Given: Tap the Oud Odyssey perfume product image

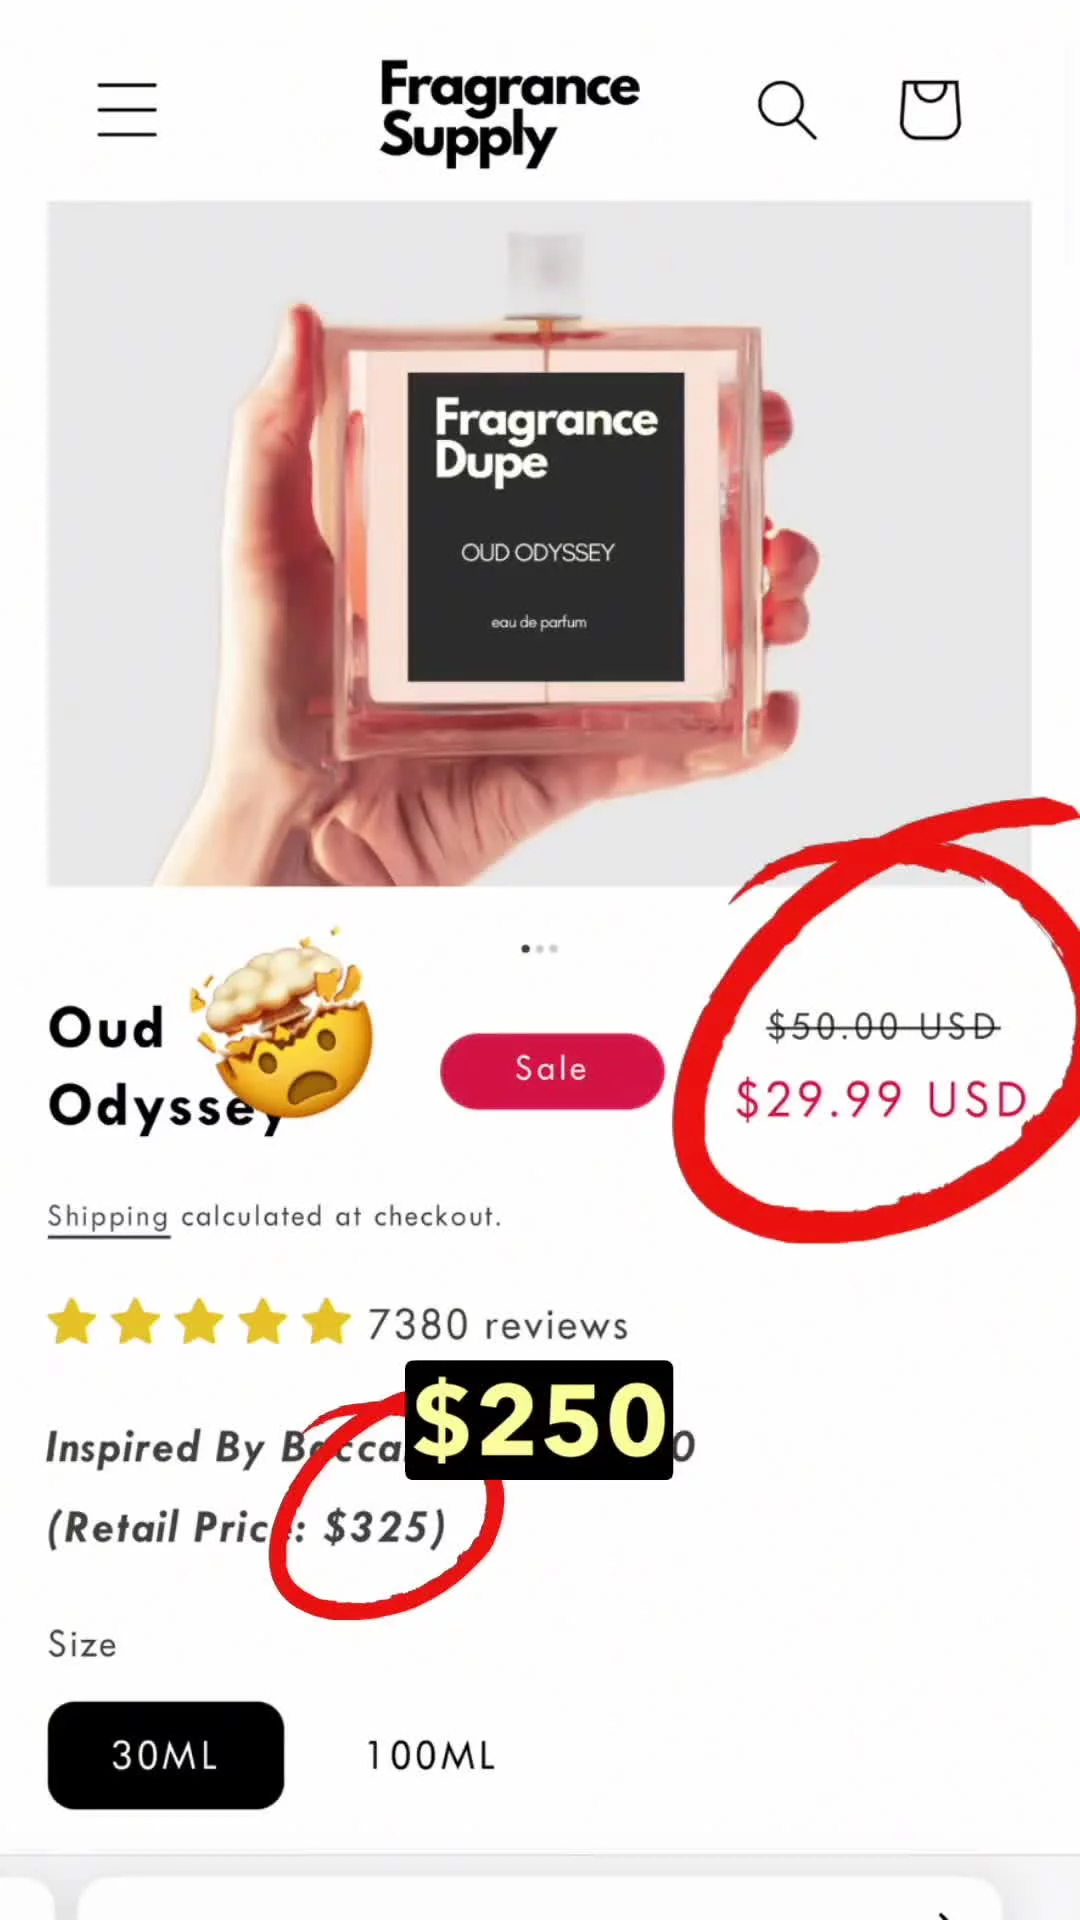Looking at the screenshot, I should pos(539,543).
